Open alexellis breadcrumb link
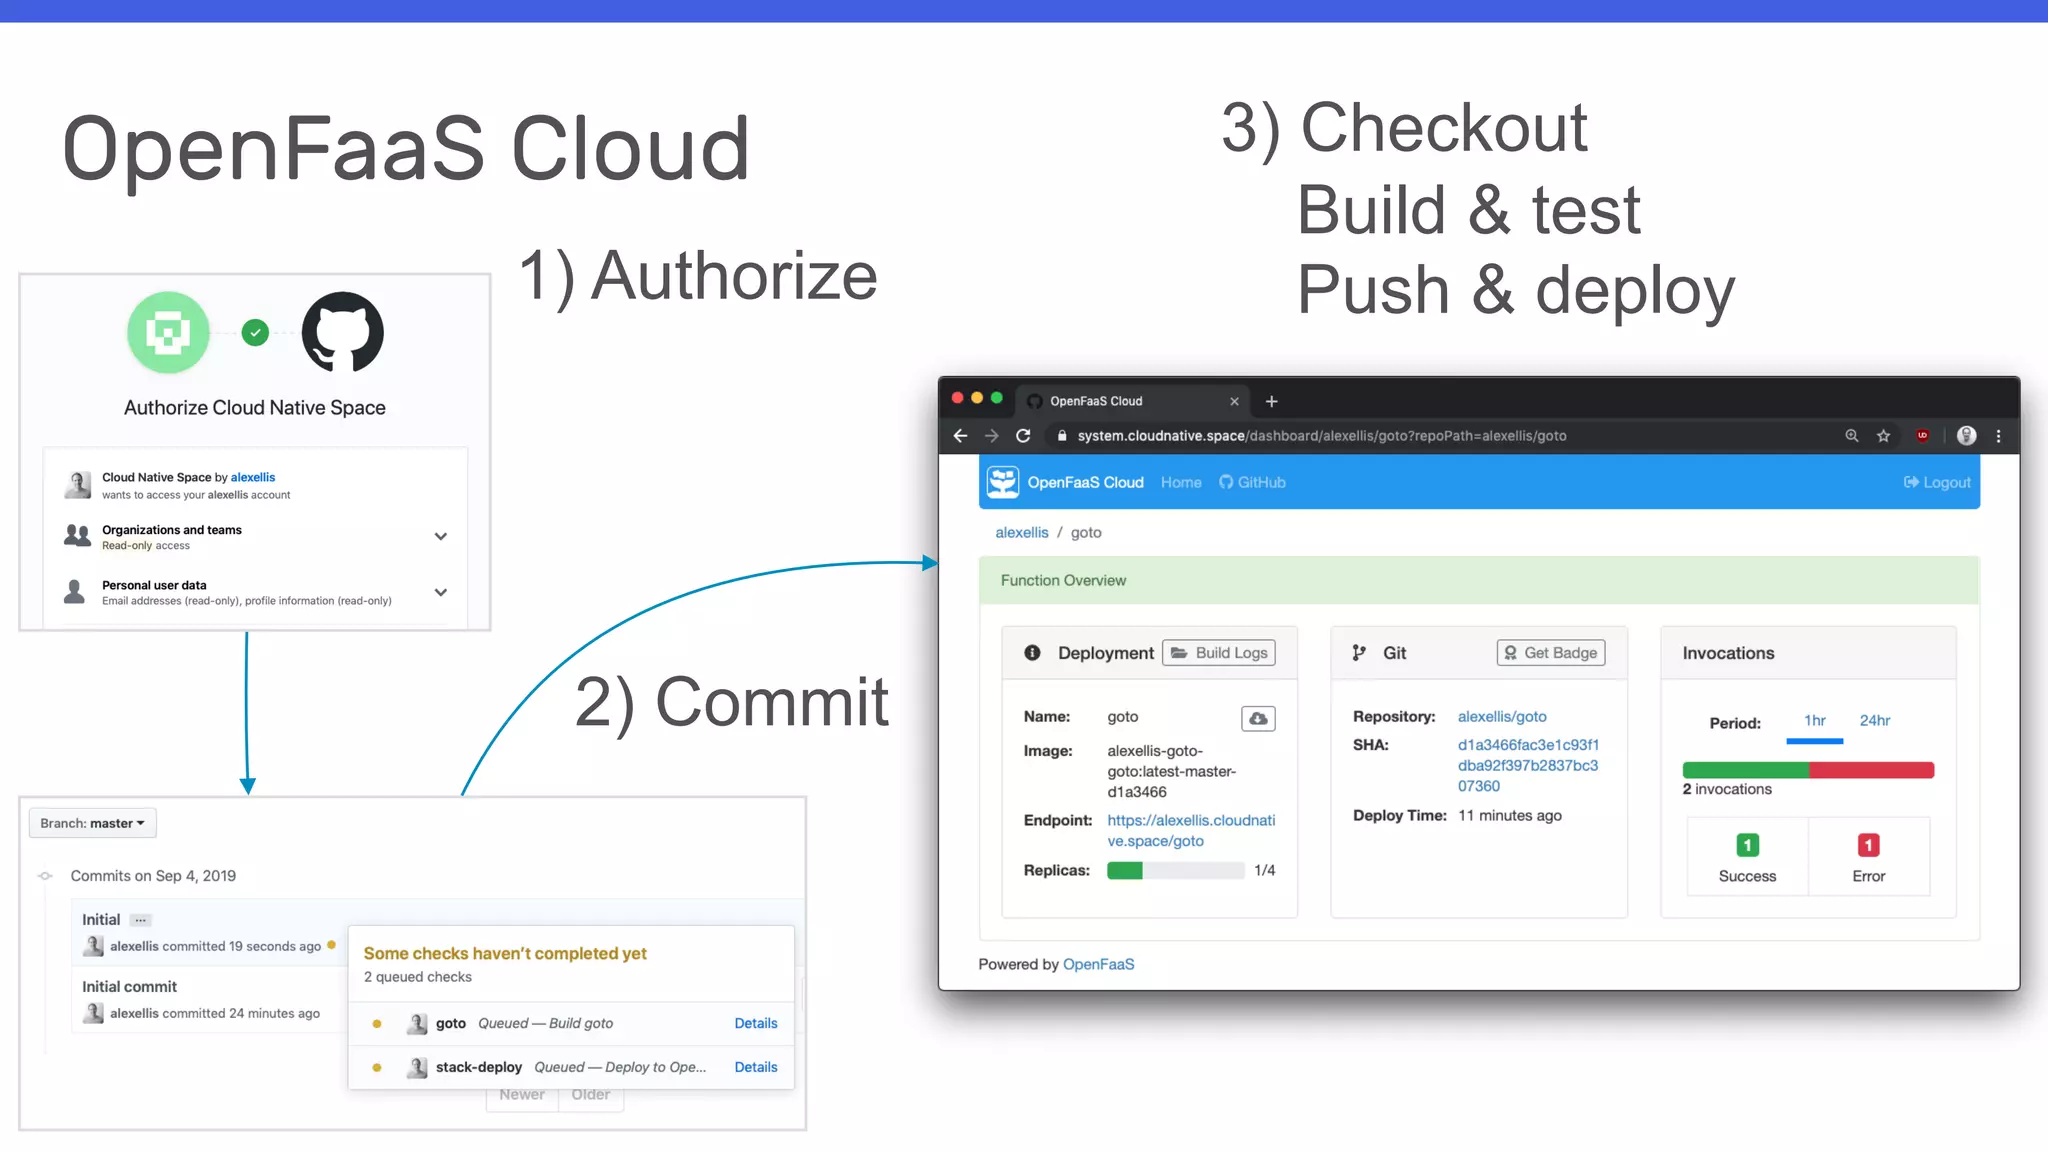Image resolution: width=2048 pixels, height=1152 pixels. point(1022,533)
